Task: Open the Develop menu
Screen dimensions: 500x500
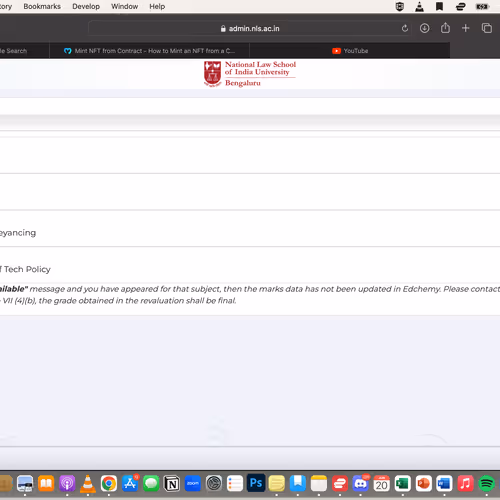Action: 86,6
